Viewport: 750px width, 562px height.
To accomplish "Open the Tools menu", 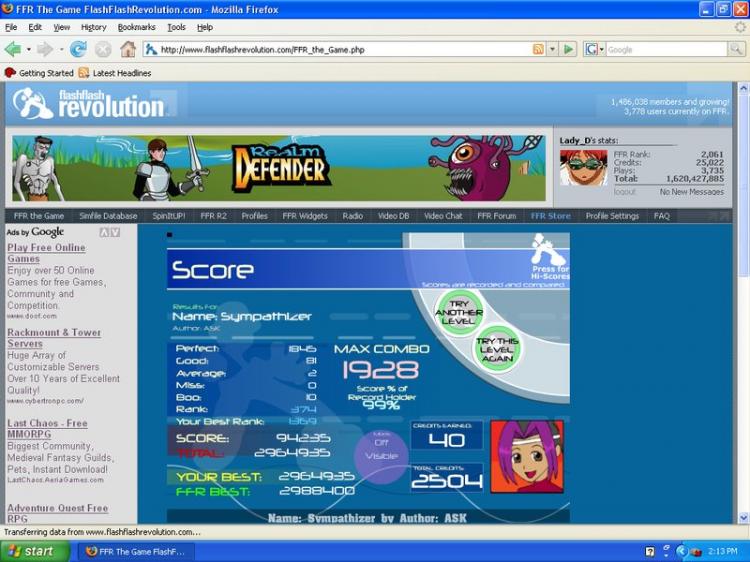I will 176,27.
